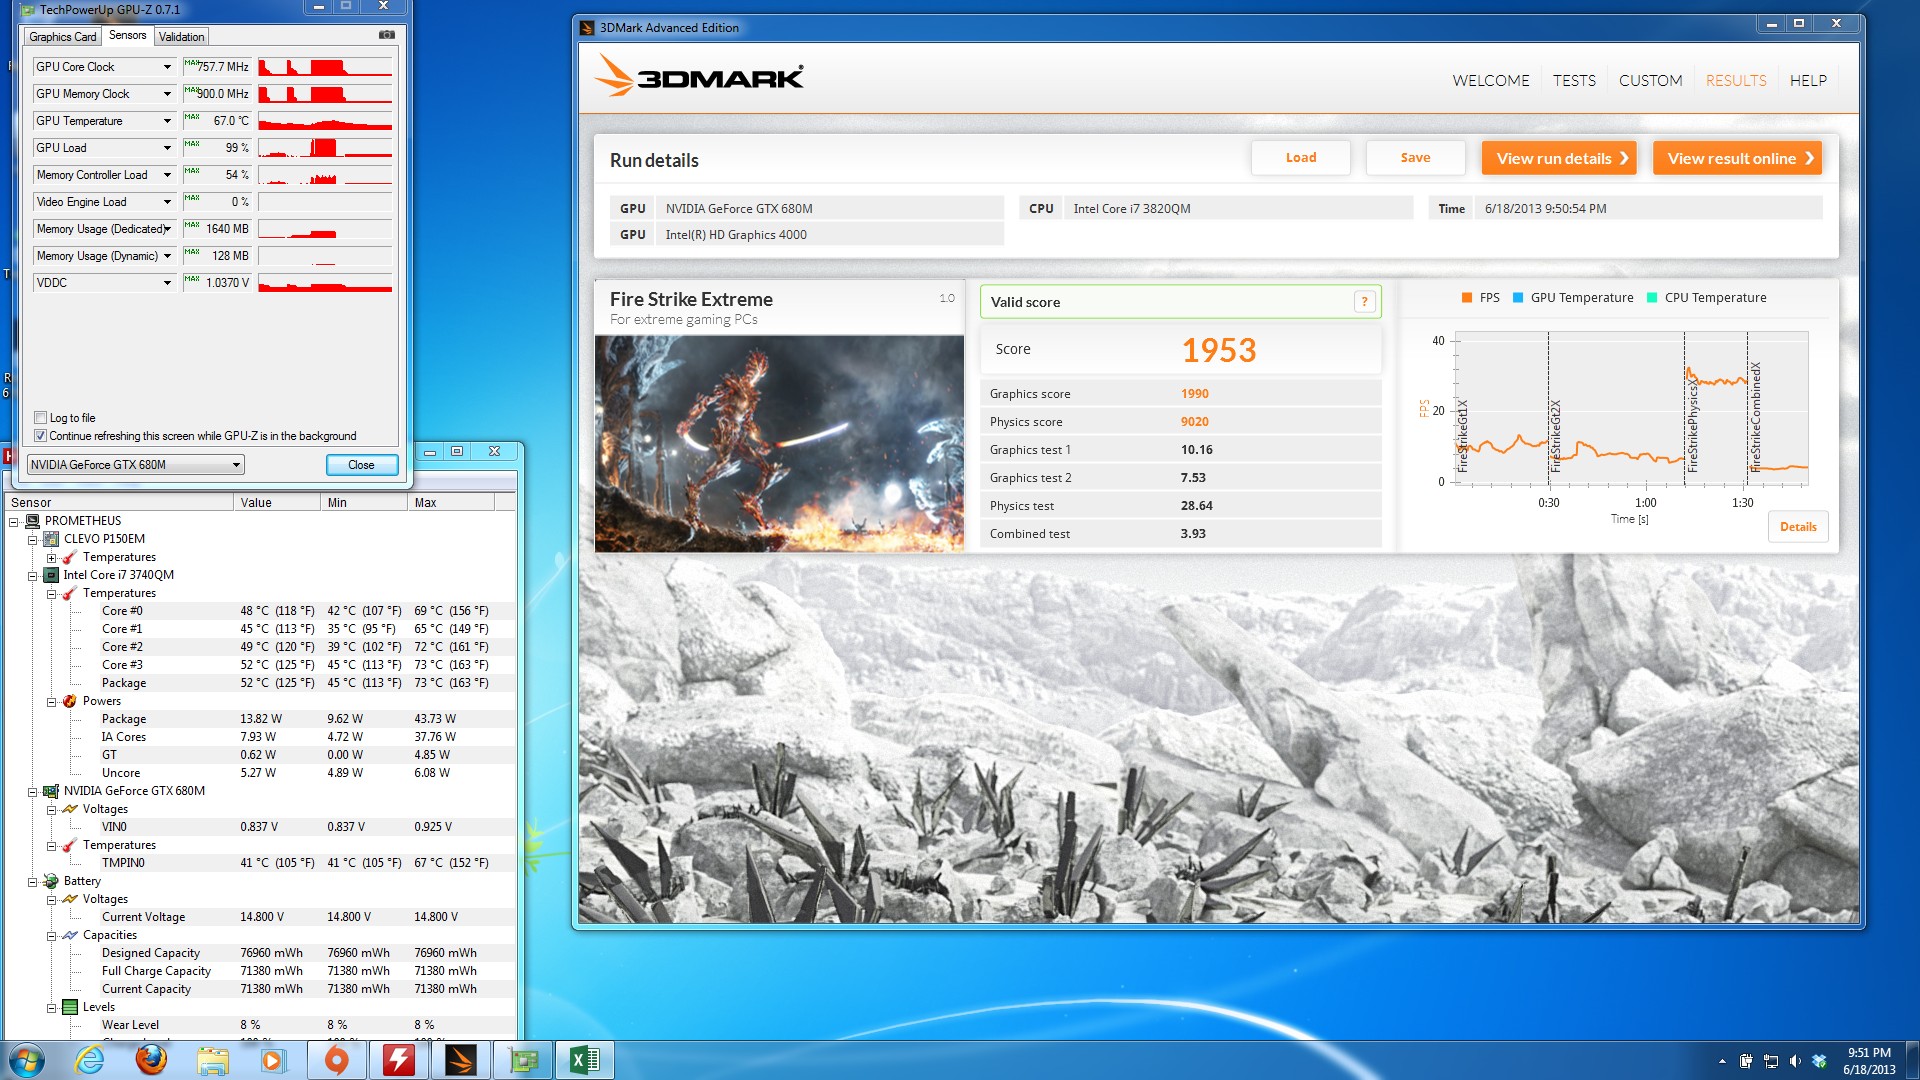The image size is (1920, 1080).
Task: Click the GPU-Z screenshot camera icon
Action: pyautogui.click(x=387, y=35)
